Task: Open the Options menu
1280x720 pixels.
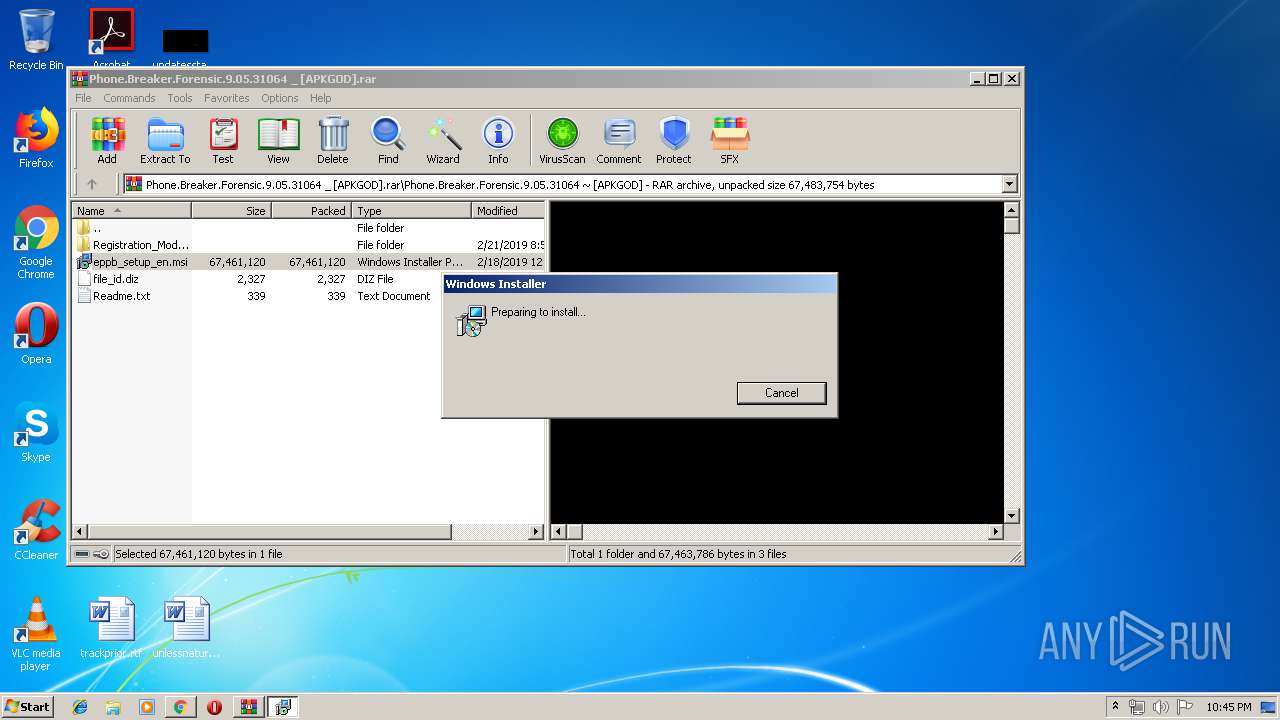Action: 280,98
